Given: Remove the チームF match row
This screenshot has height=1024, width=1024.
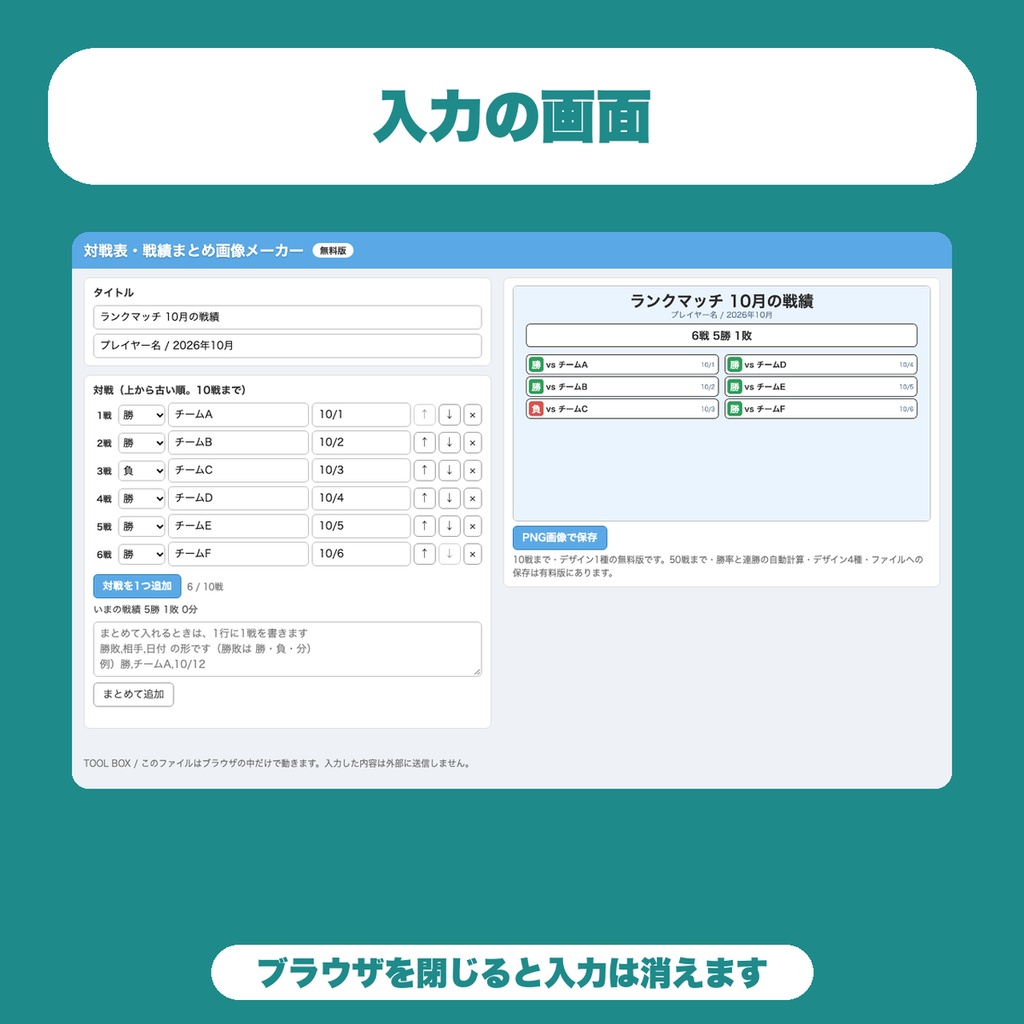Looking at the screenshot, I should (x=473, y=554).
